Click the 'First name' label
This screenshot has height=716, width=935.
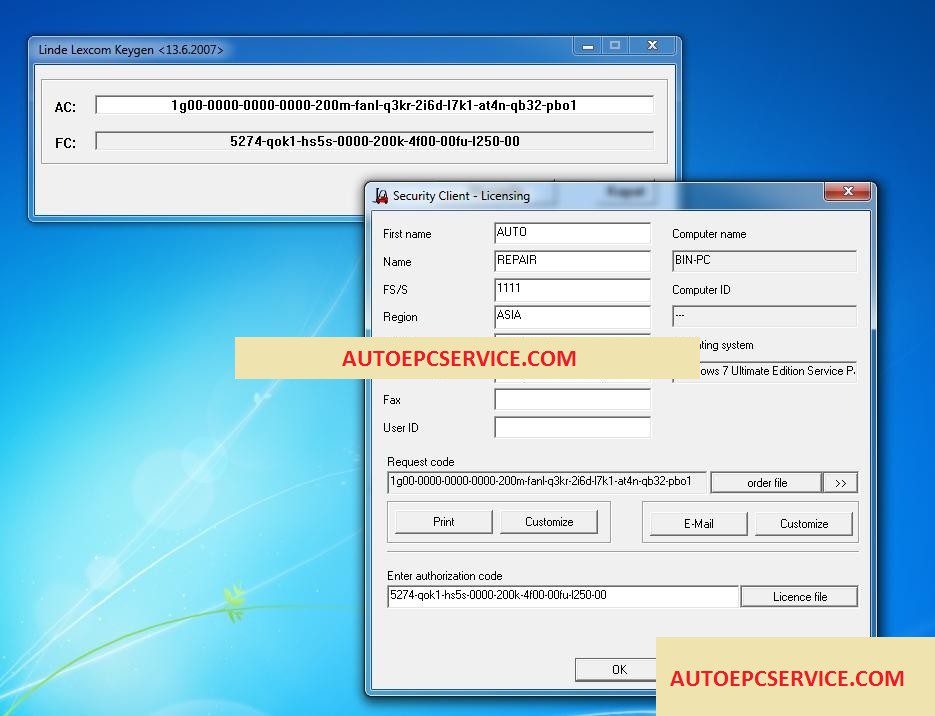407,234
